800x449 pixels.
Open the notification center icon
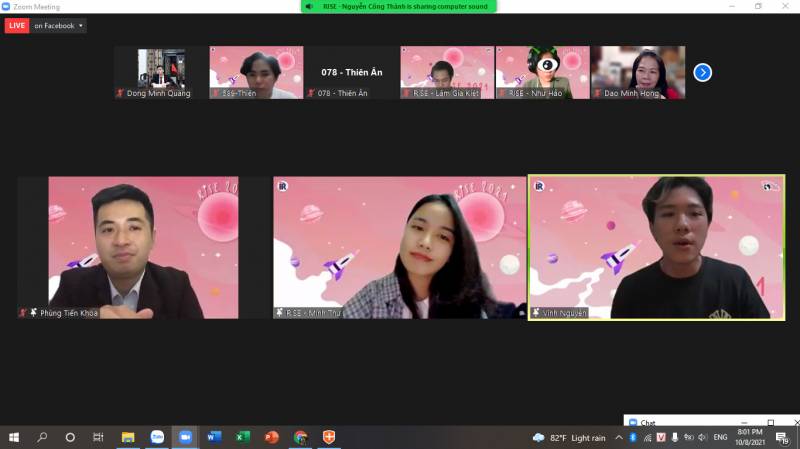click(x=782, y=437)
